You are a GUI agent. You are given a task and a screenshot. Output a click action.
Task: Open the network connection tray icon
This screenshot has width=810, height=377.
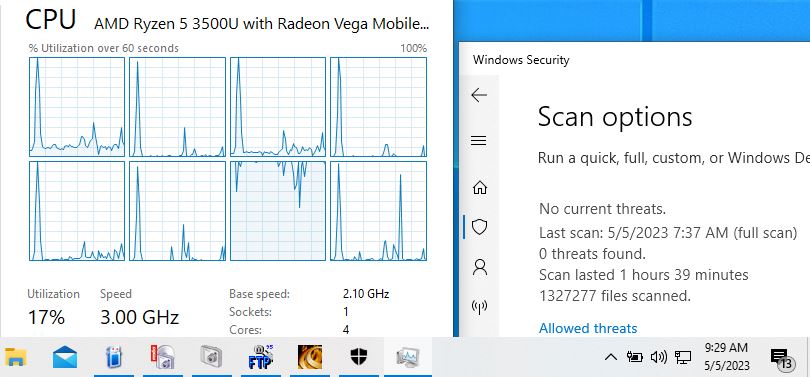[683, 356]
